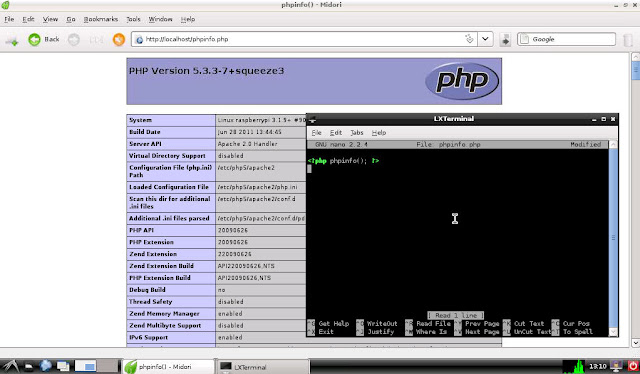Click the news feed icon in the address bar

pos(469,39)
